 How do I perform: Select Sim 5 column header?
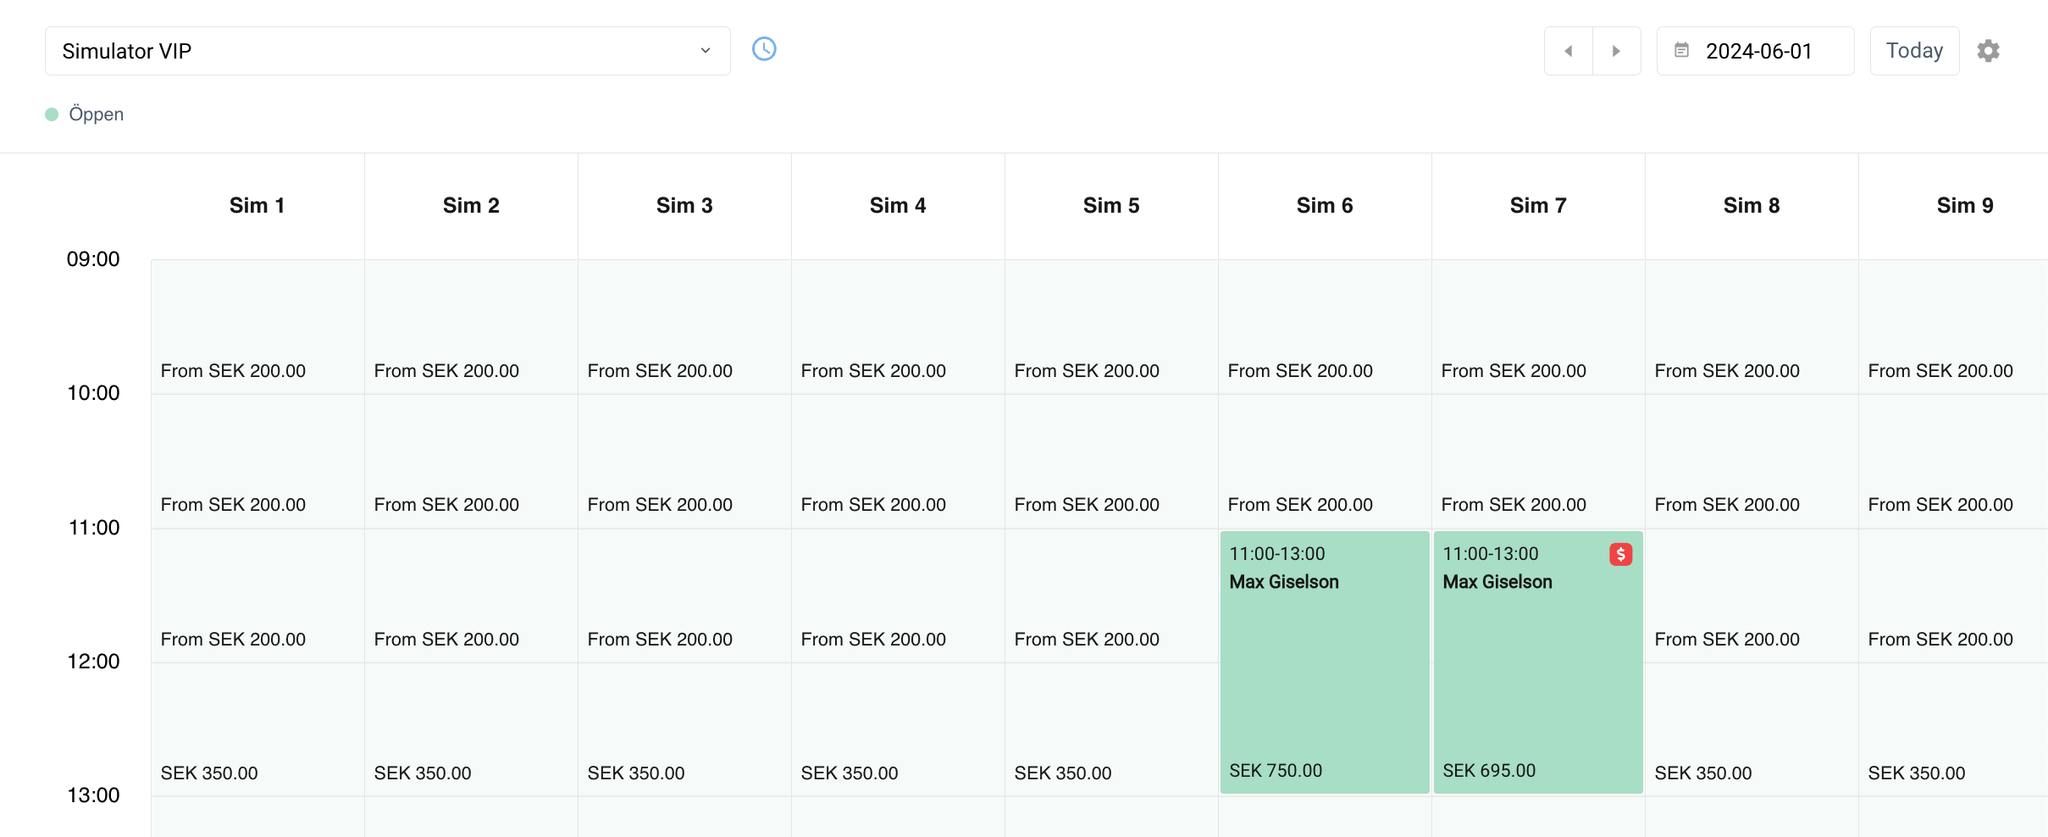click(x=1111, y=206)
